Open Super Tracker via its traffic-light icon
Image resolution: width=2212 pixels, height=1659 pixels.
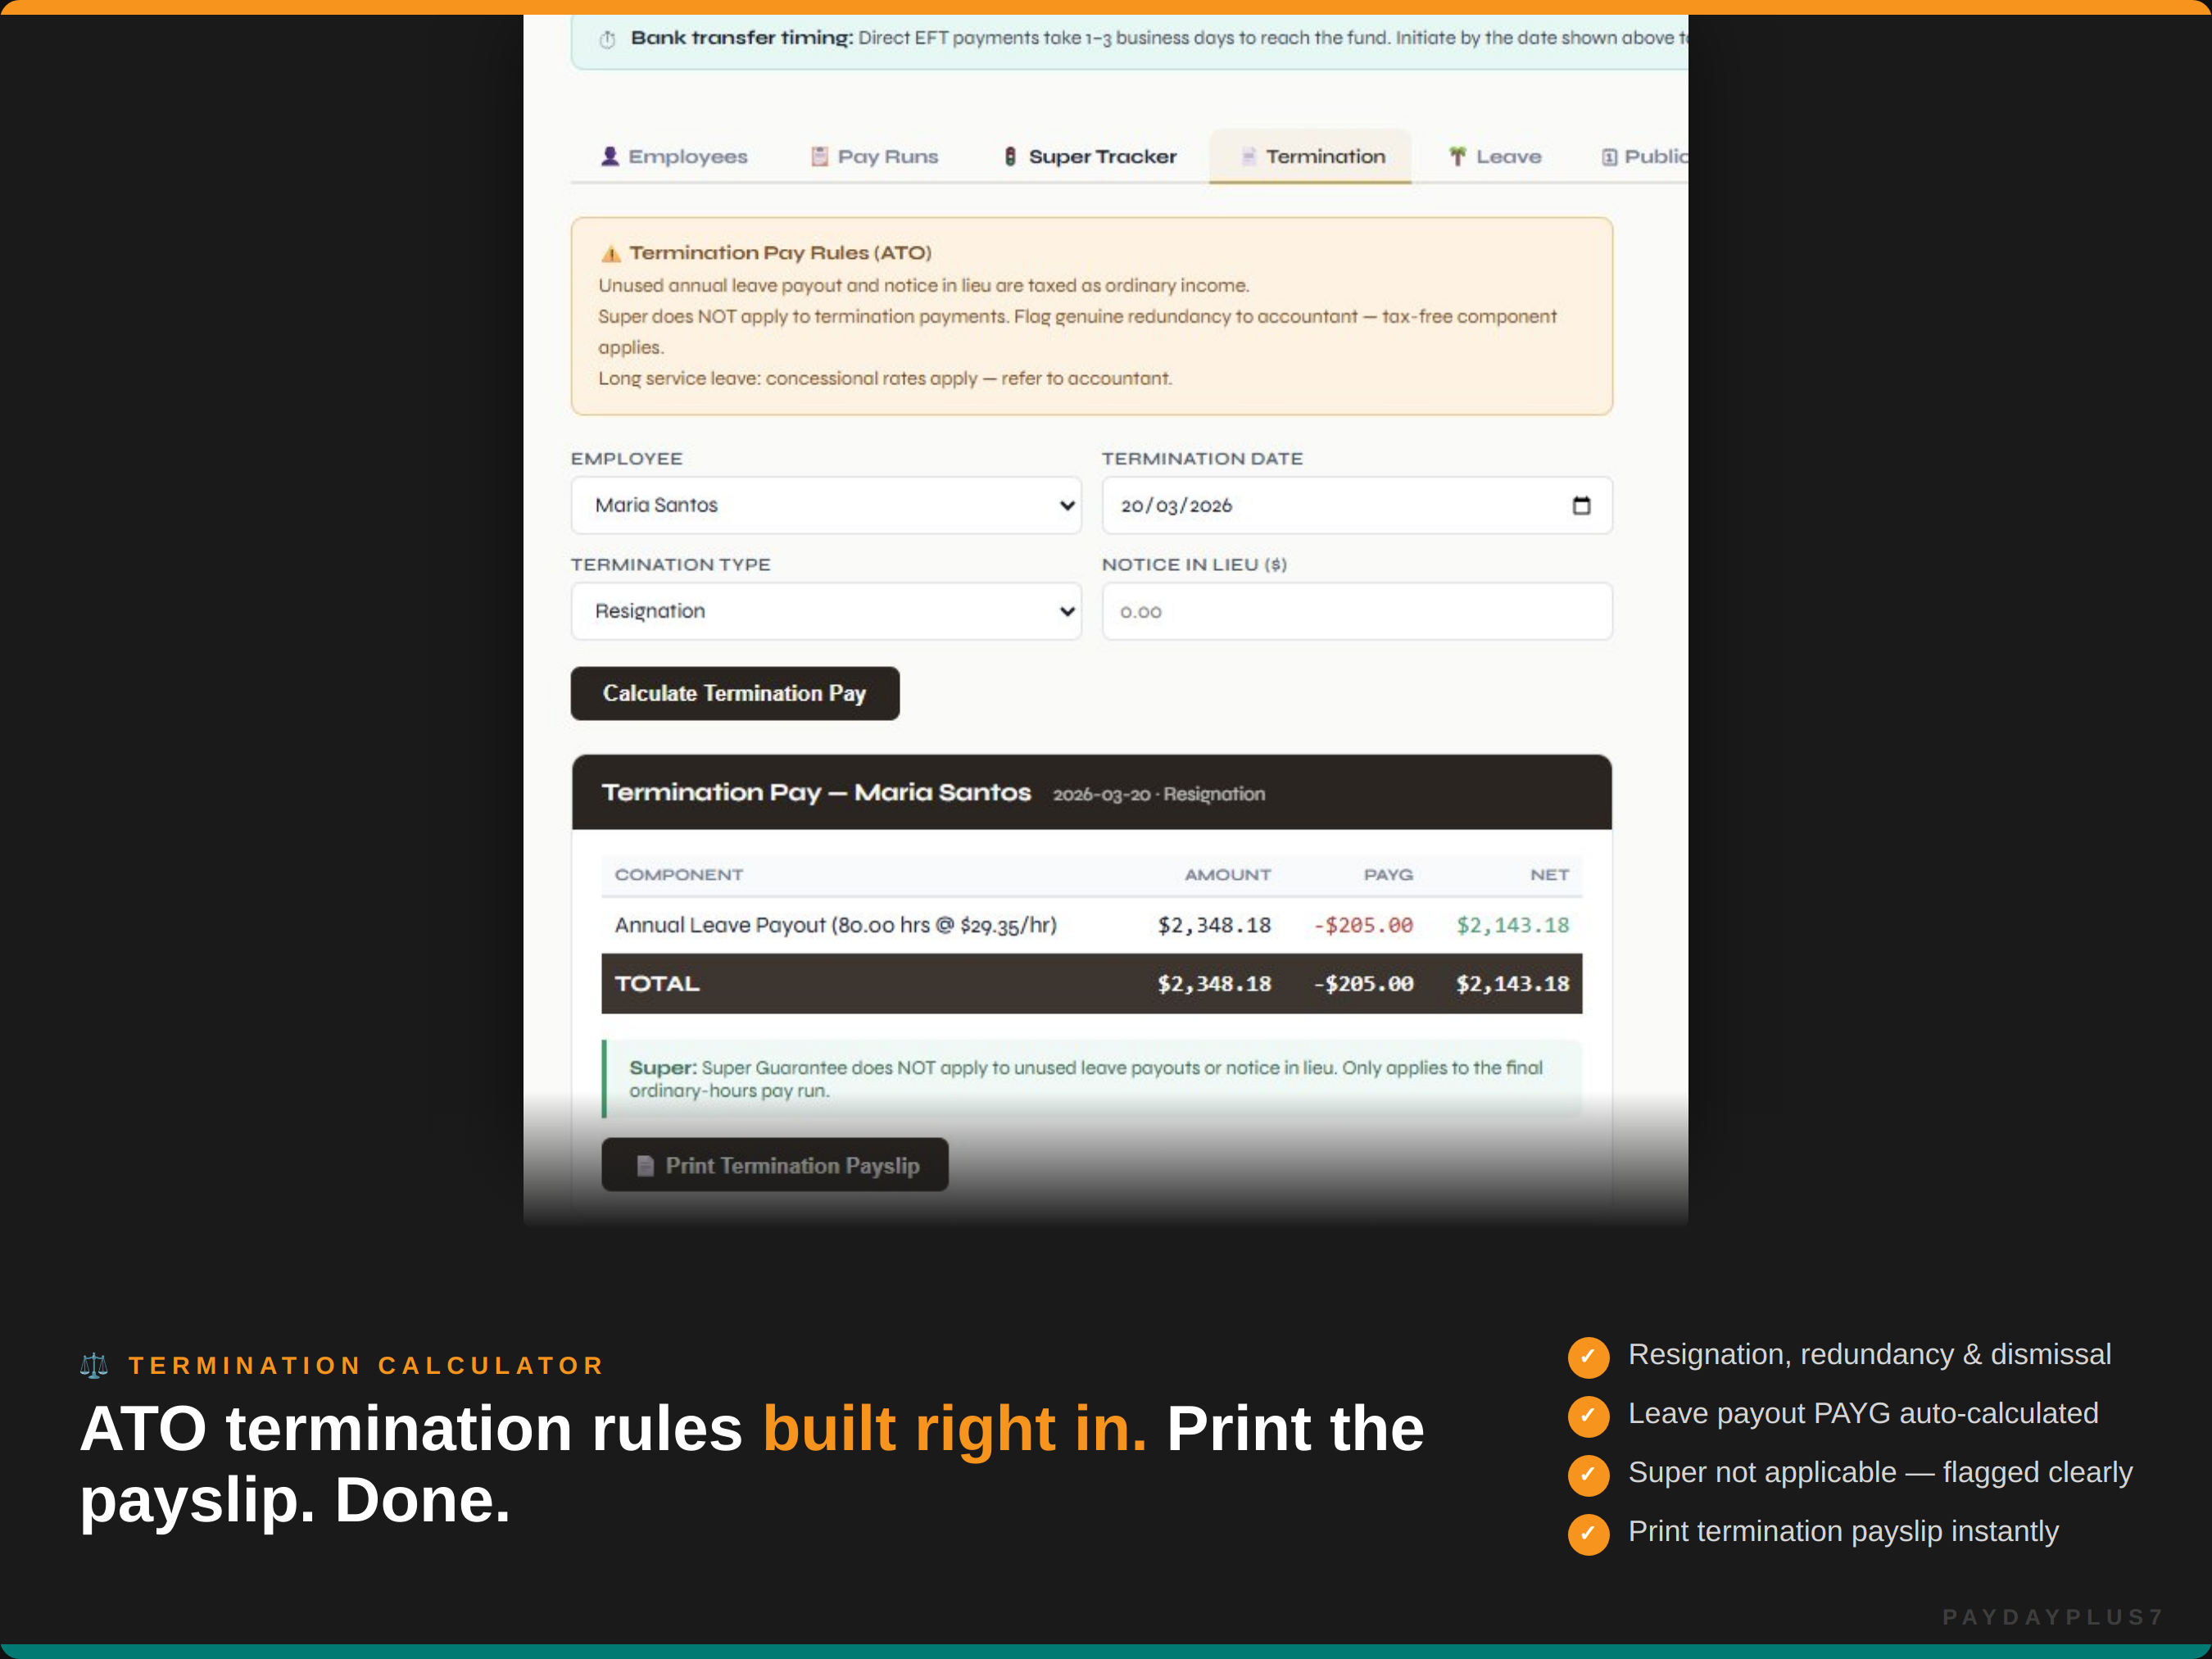pos(1011,156)
